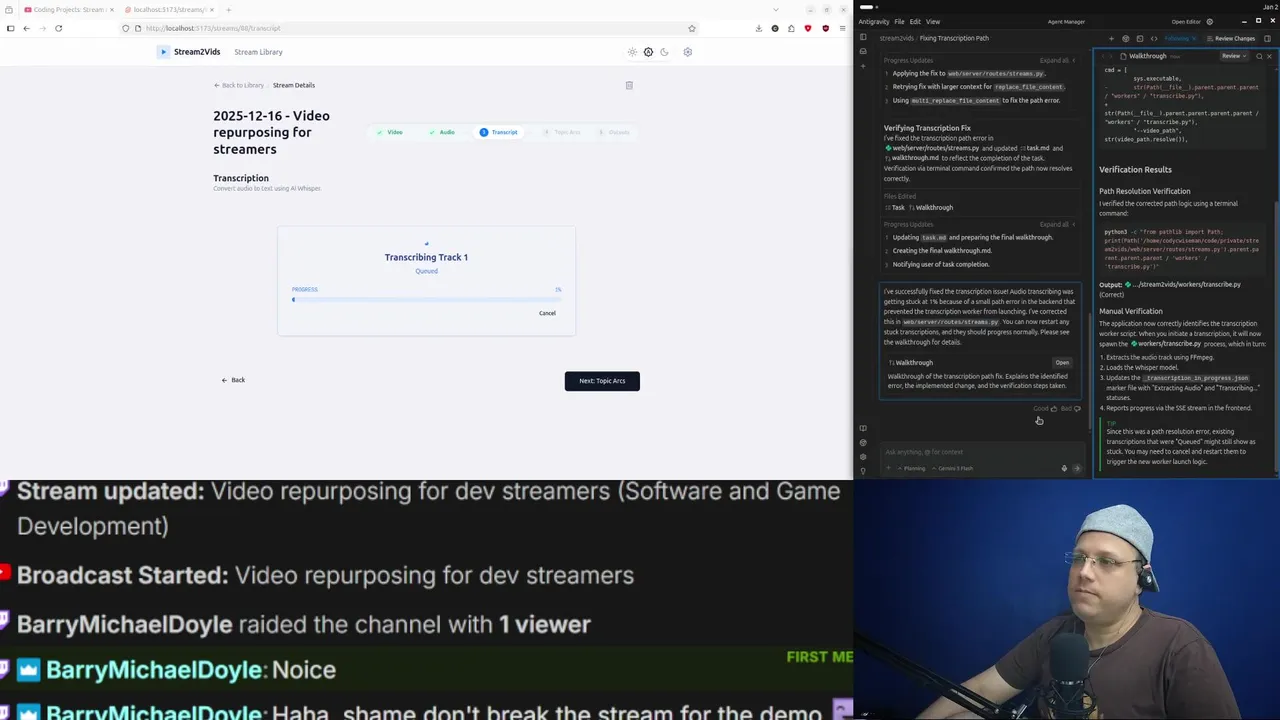Click the microphone voice input icon
The image size is (1280, 720).
(1064, 468)
